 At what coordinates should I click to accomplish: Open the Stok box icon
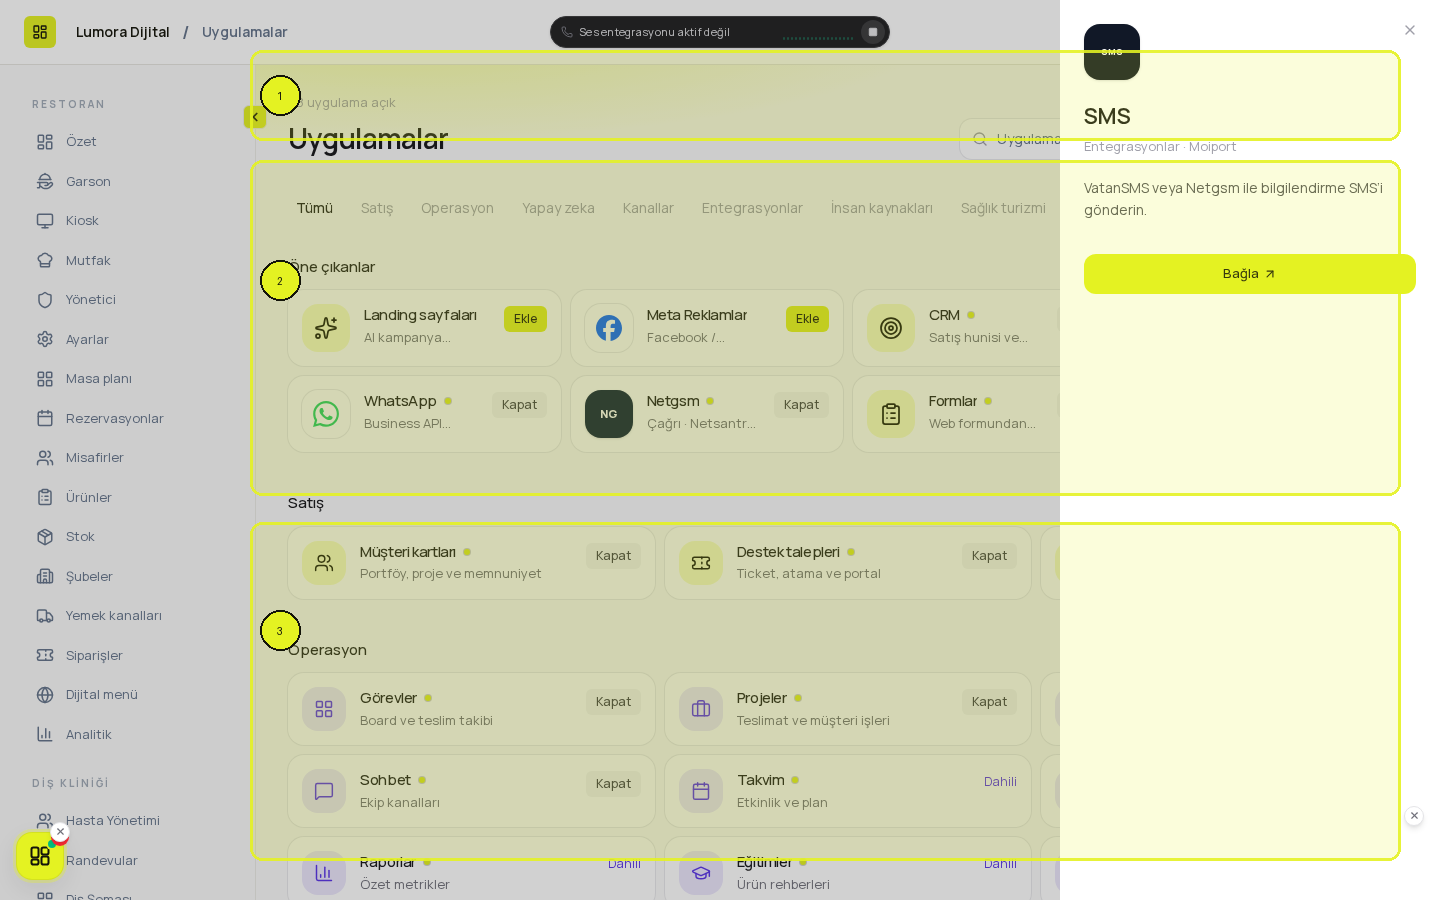tap(45, 537)
